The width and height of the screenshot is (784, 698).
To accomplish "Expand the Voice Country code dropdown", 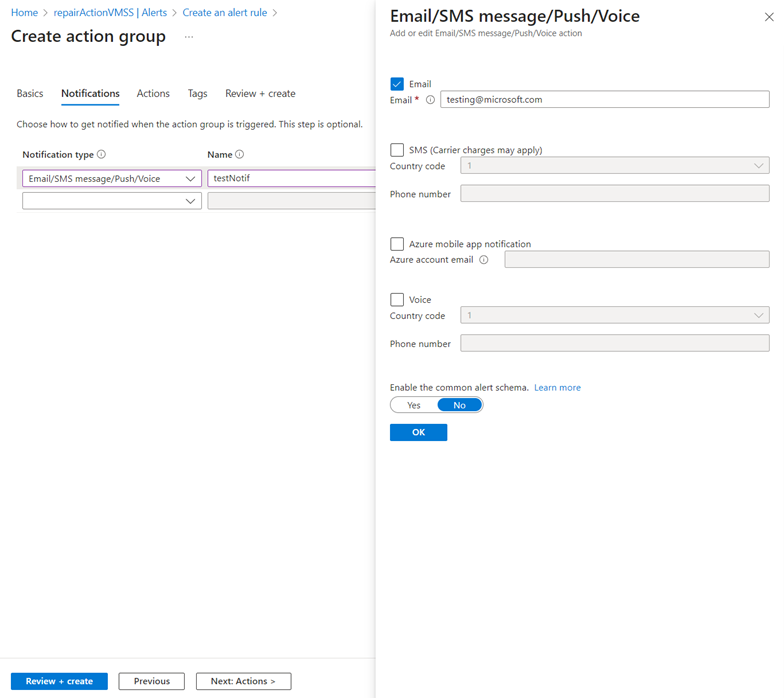I will click(614, 316).
